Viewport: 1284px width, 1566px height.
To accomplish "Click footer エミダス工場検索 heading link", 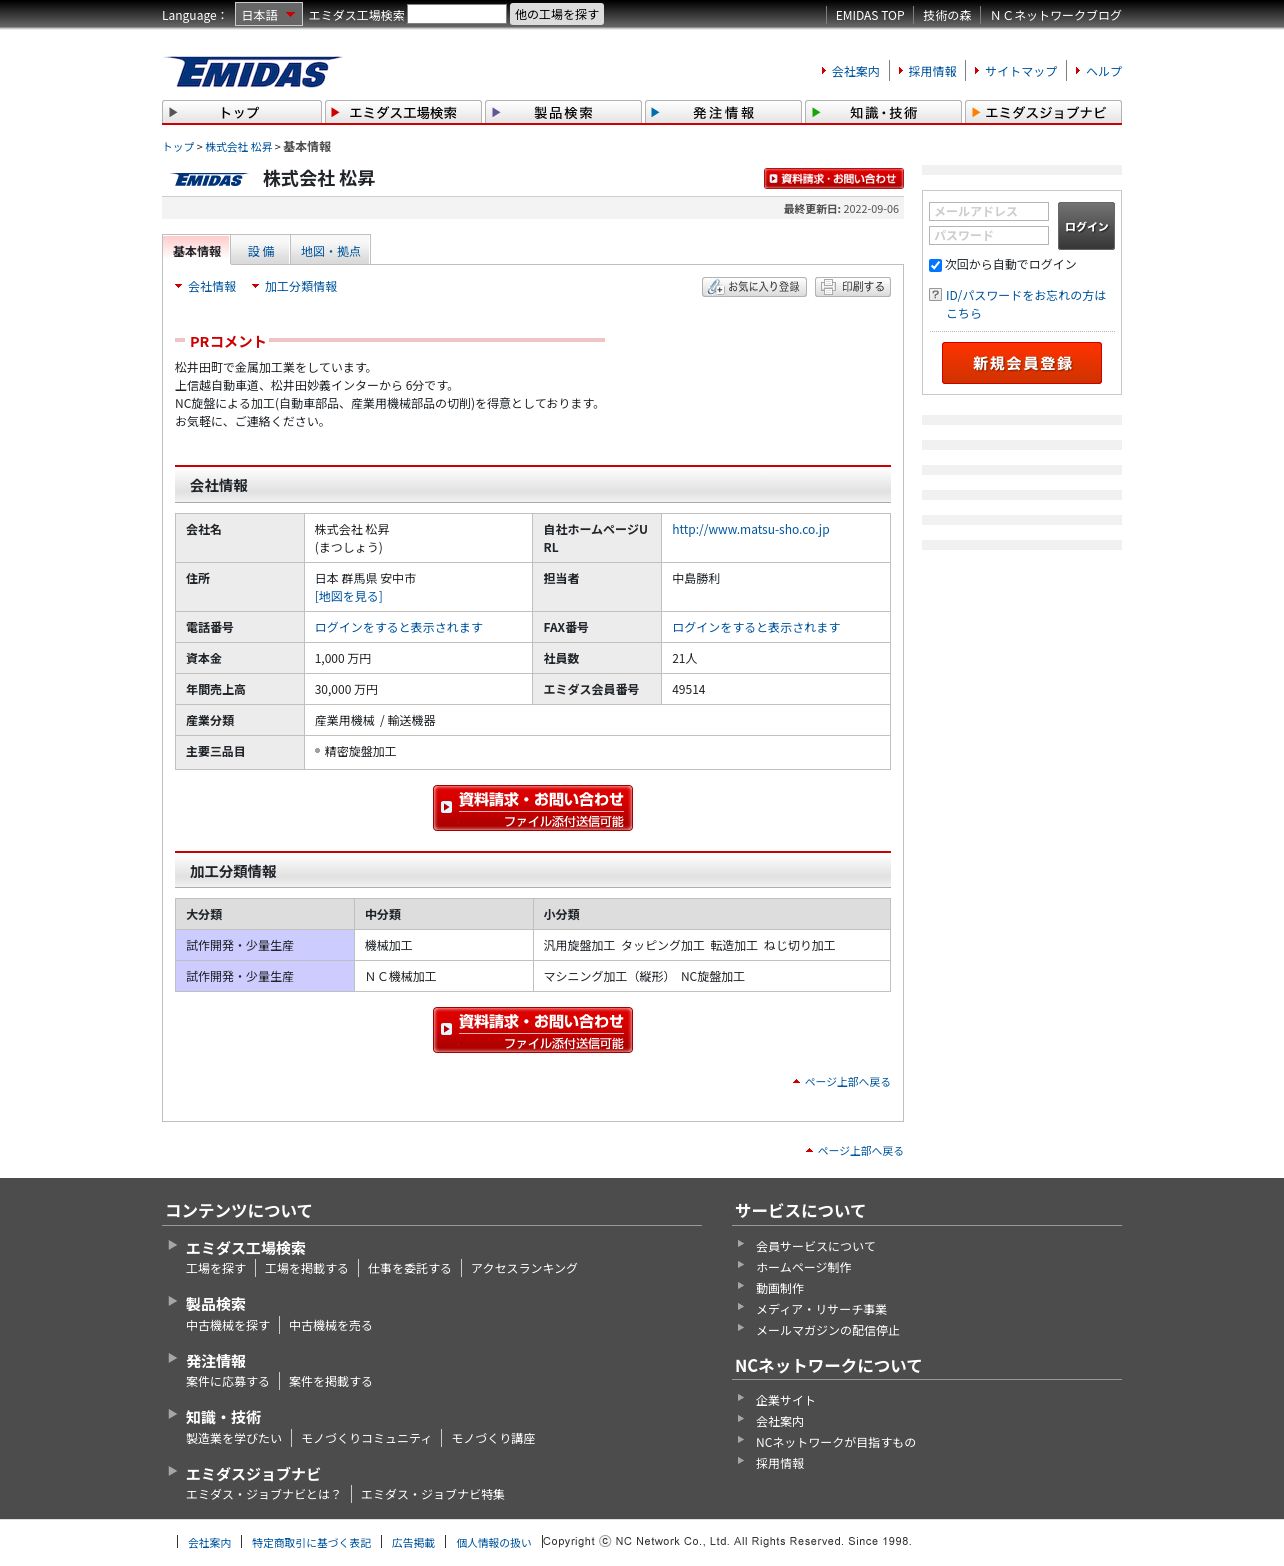I will tap(246, 1248).
